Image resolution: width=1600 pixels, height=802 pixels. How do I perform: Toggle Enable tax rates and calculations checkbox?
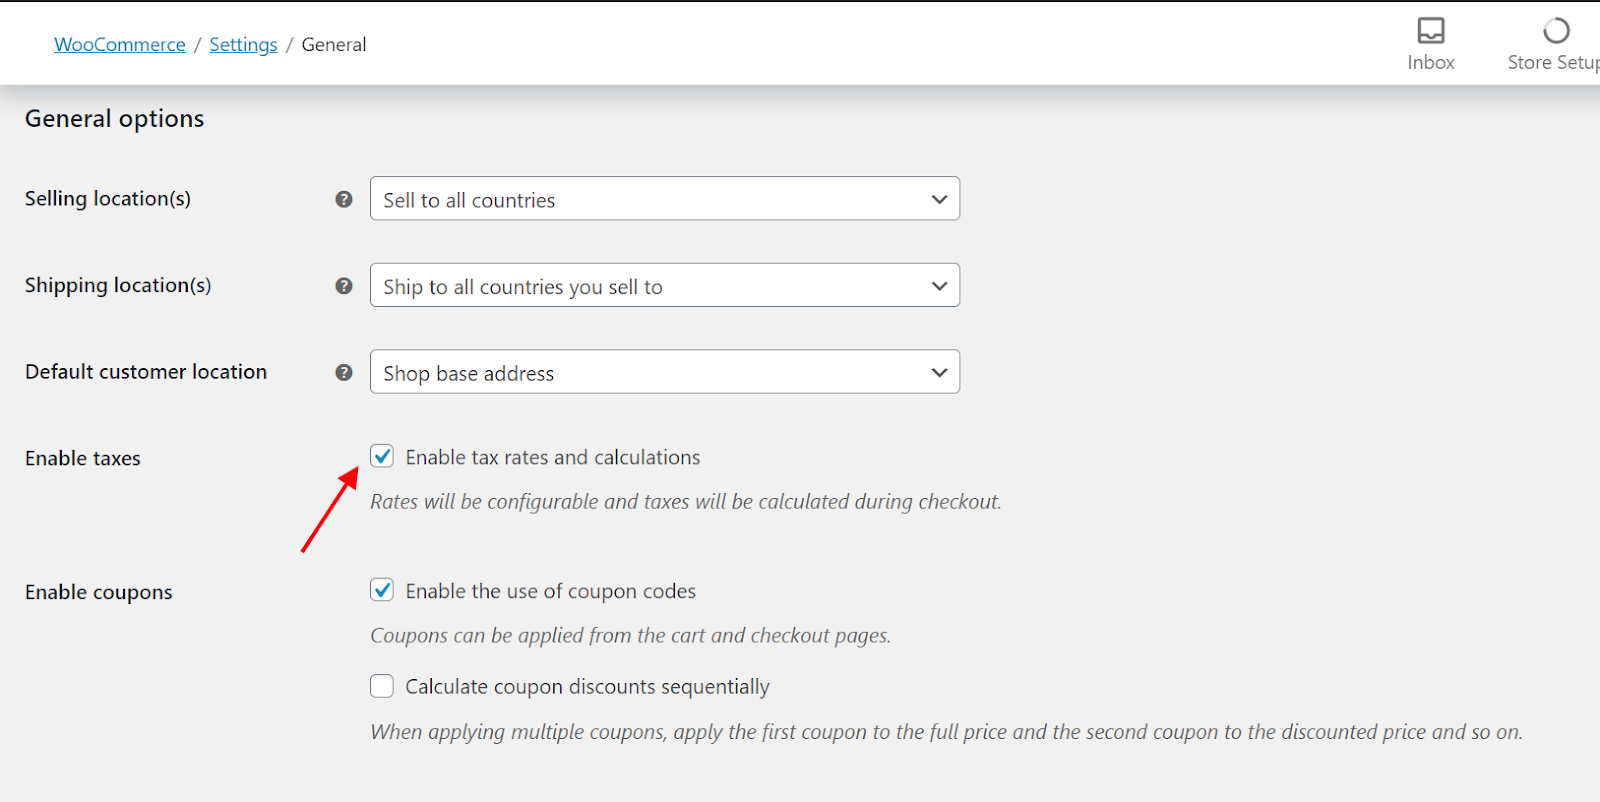382,456
